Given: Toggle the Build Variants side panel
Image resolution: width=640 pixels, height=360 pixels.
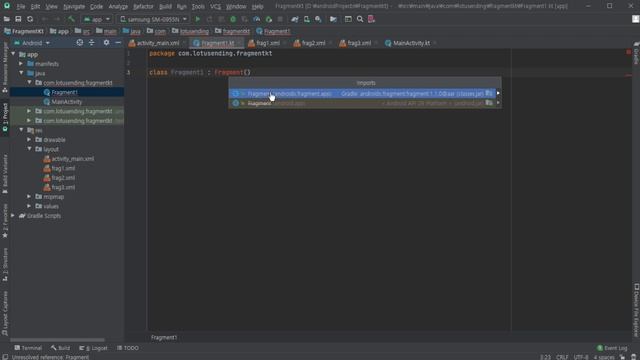Looking at the screenshot, I should (x=5, y=173).
